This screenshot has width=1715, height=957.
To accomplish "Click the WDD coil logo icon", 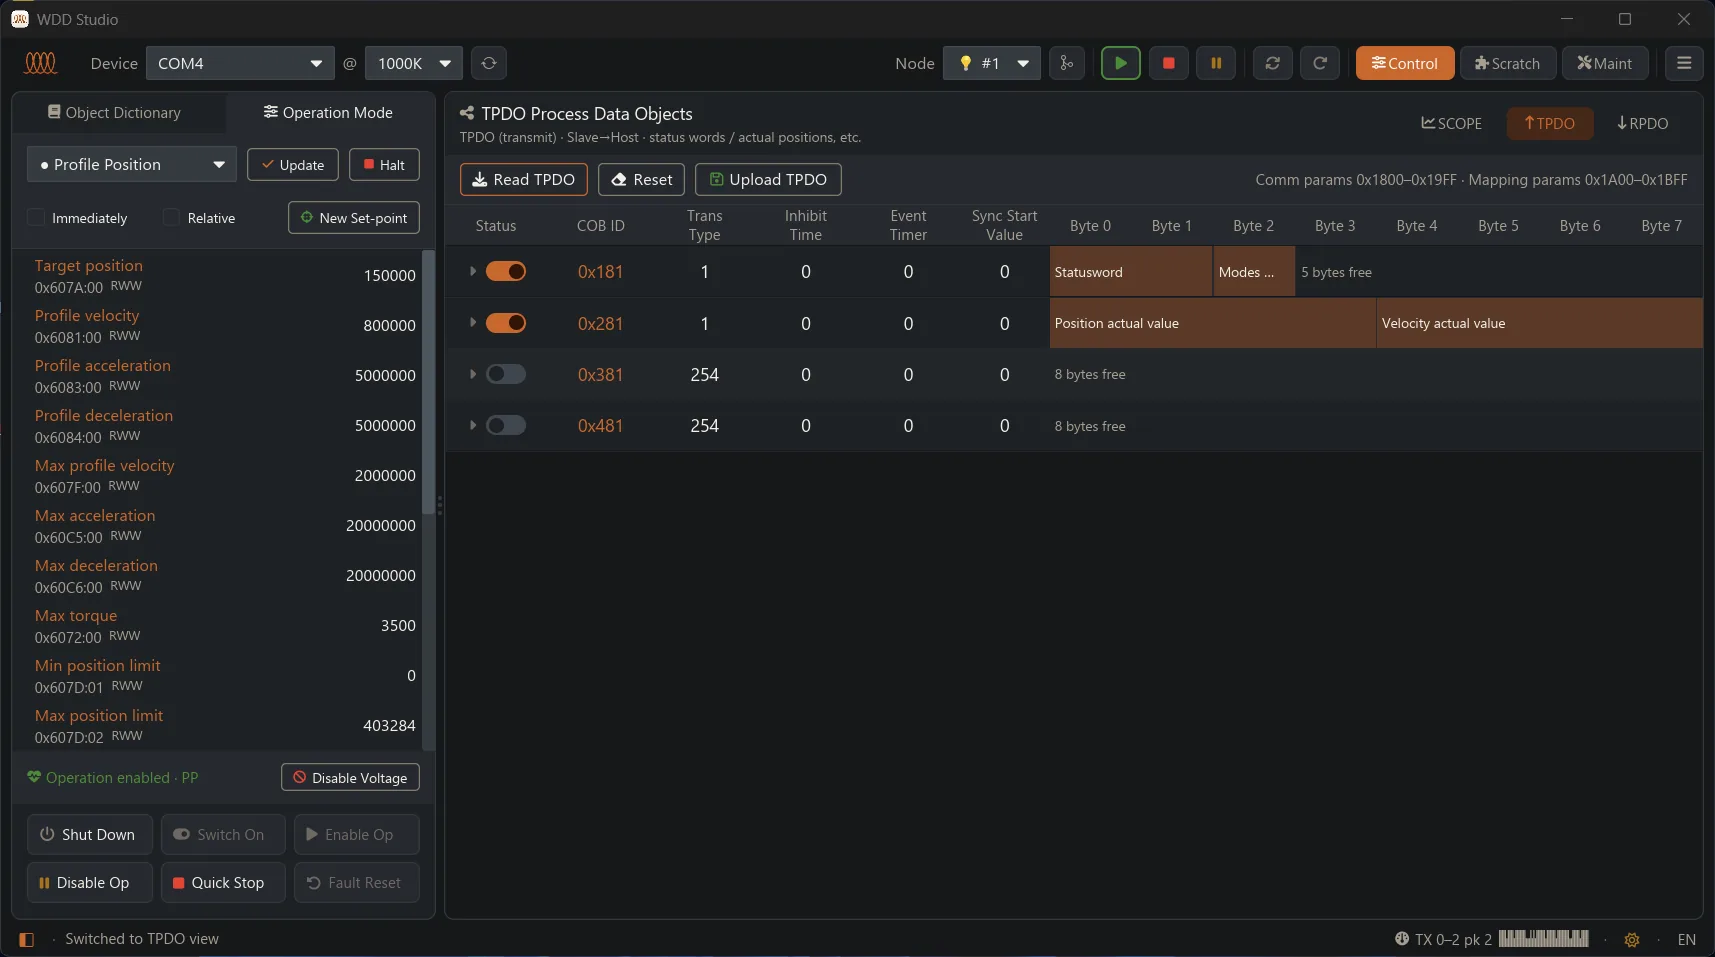I will pos(41,63).
